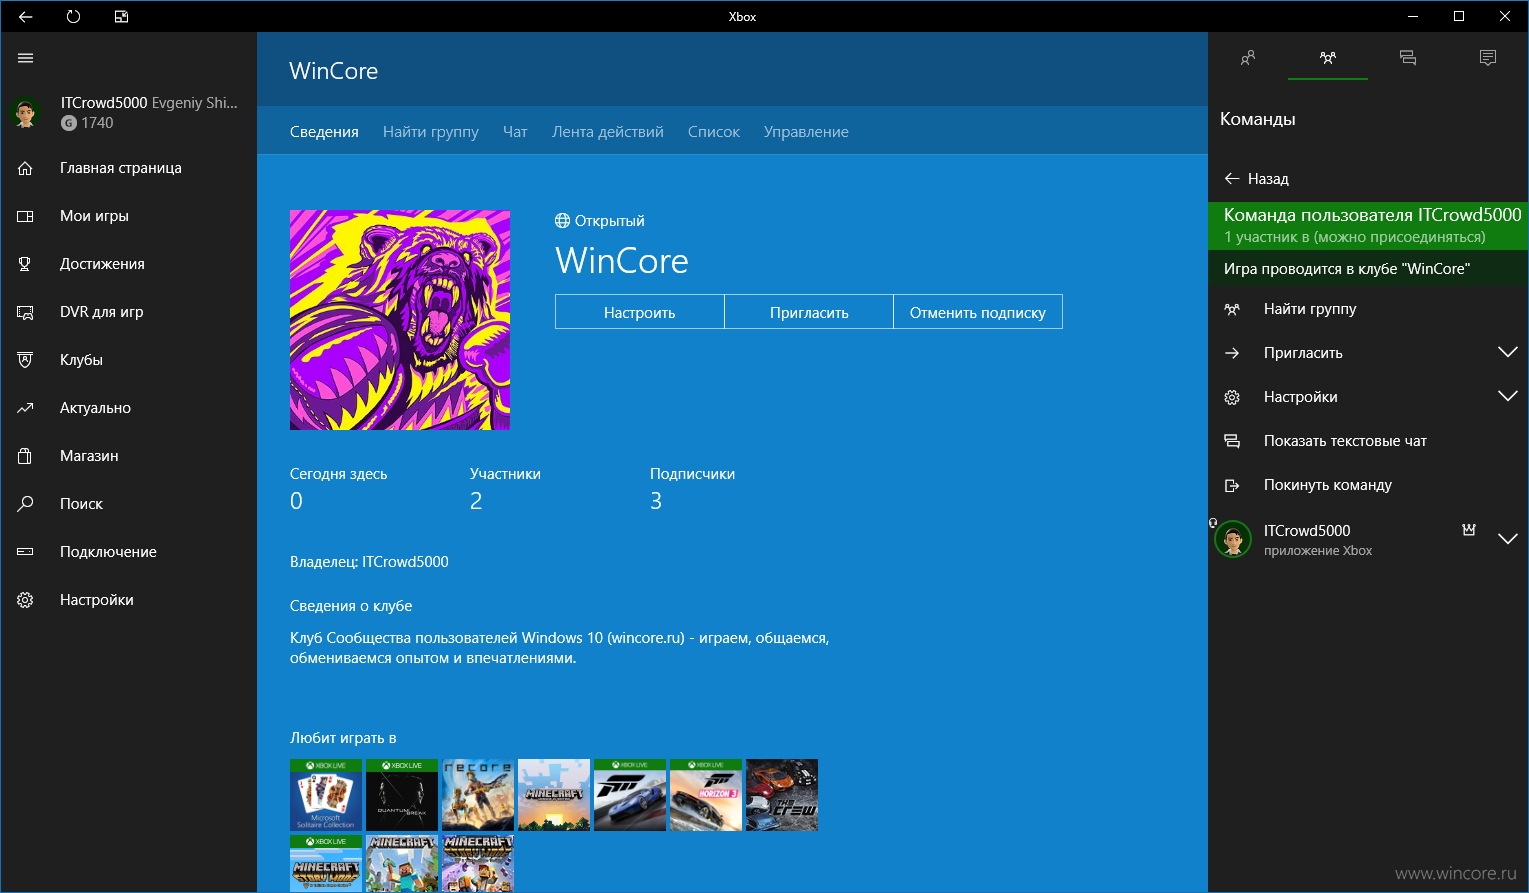Open the Управление tab
This screenshot has width=1529, height=893.
[806, 132]
